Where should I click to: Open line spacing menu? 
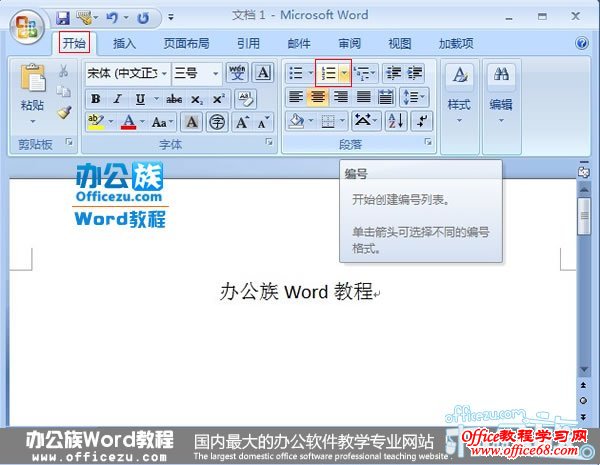[414, 97]
